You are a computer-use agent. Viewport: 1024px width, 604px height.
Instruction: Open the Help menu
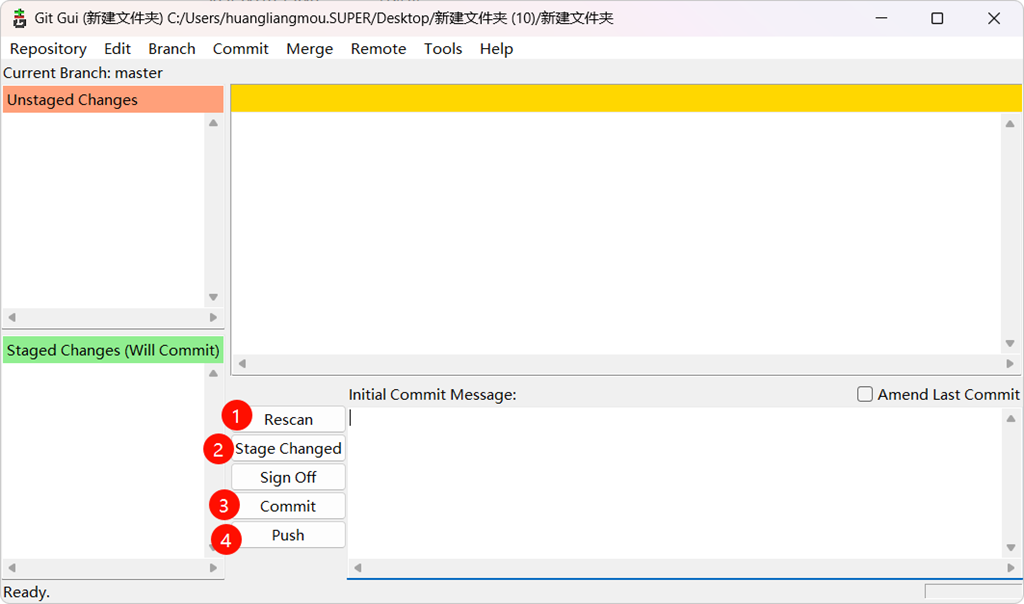[496, 49]
